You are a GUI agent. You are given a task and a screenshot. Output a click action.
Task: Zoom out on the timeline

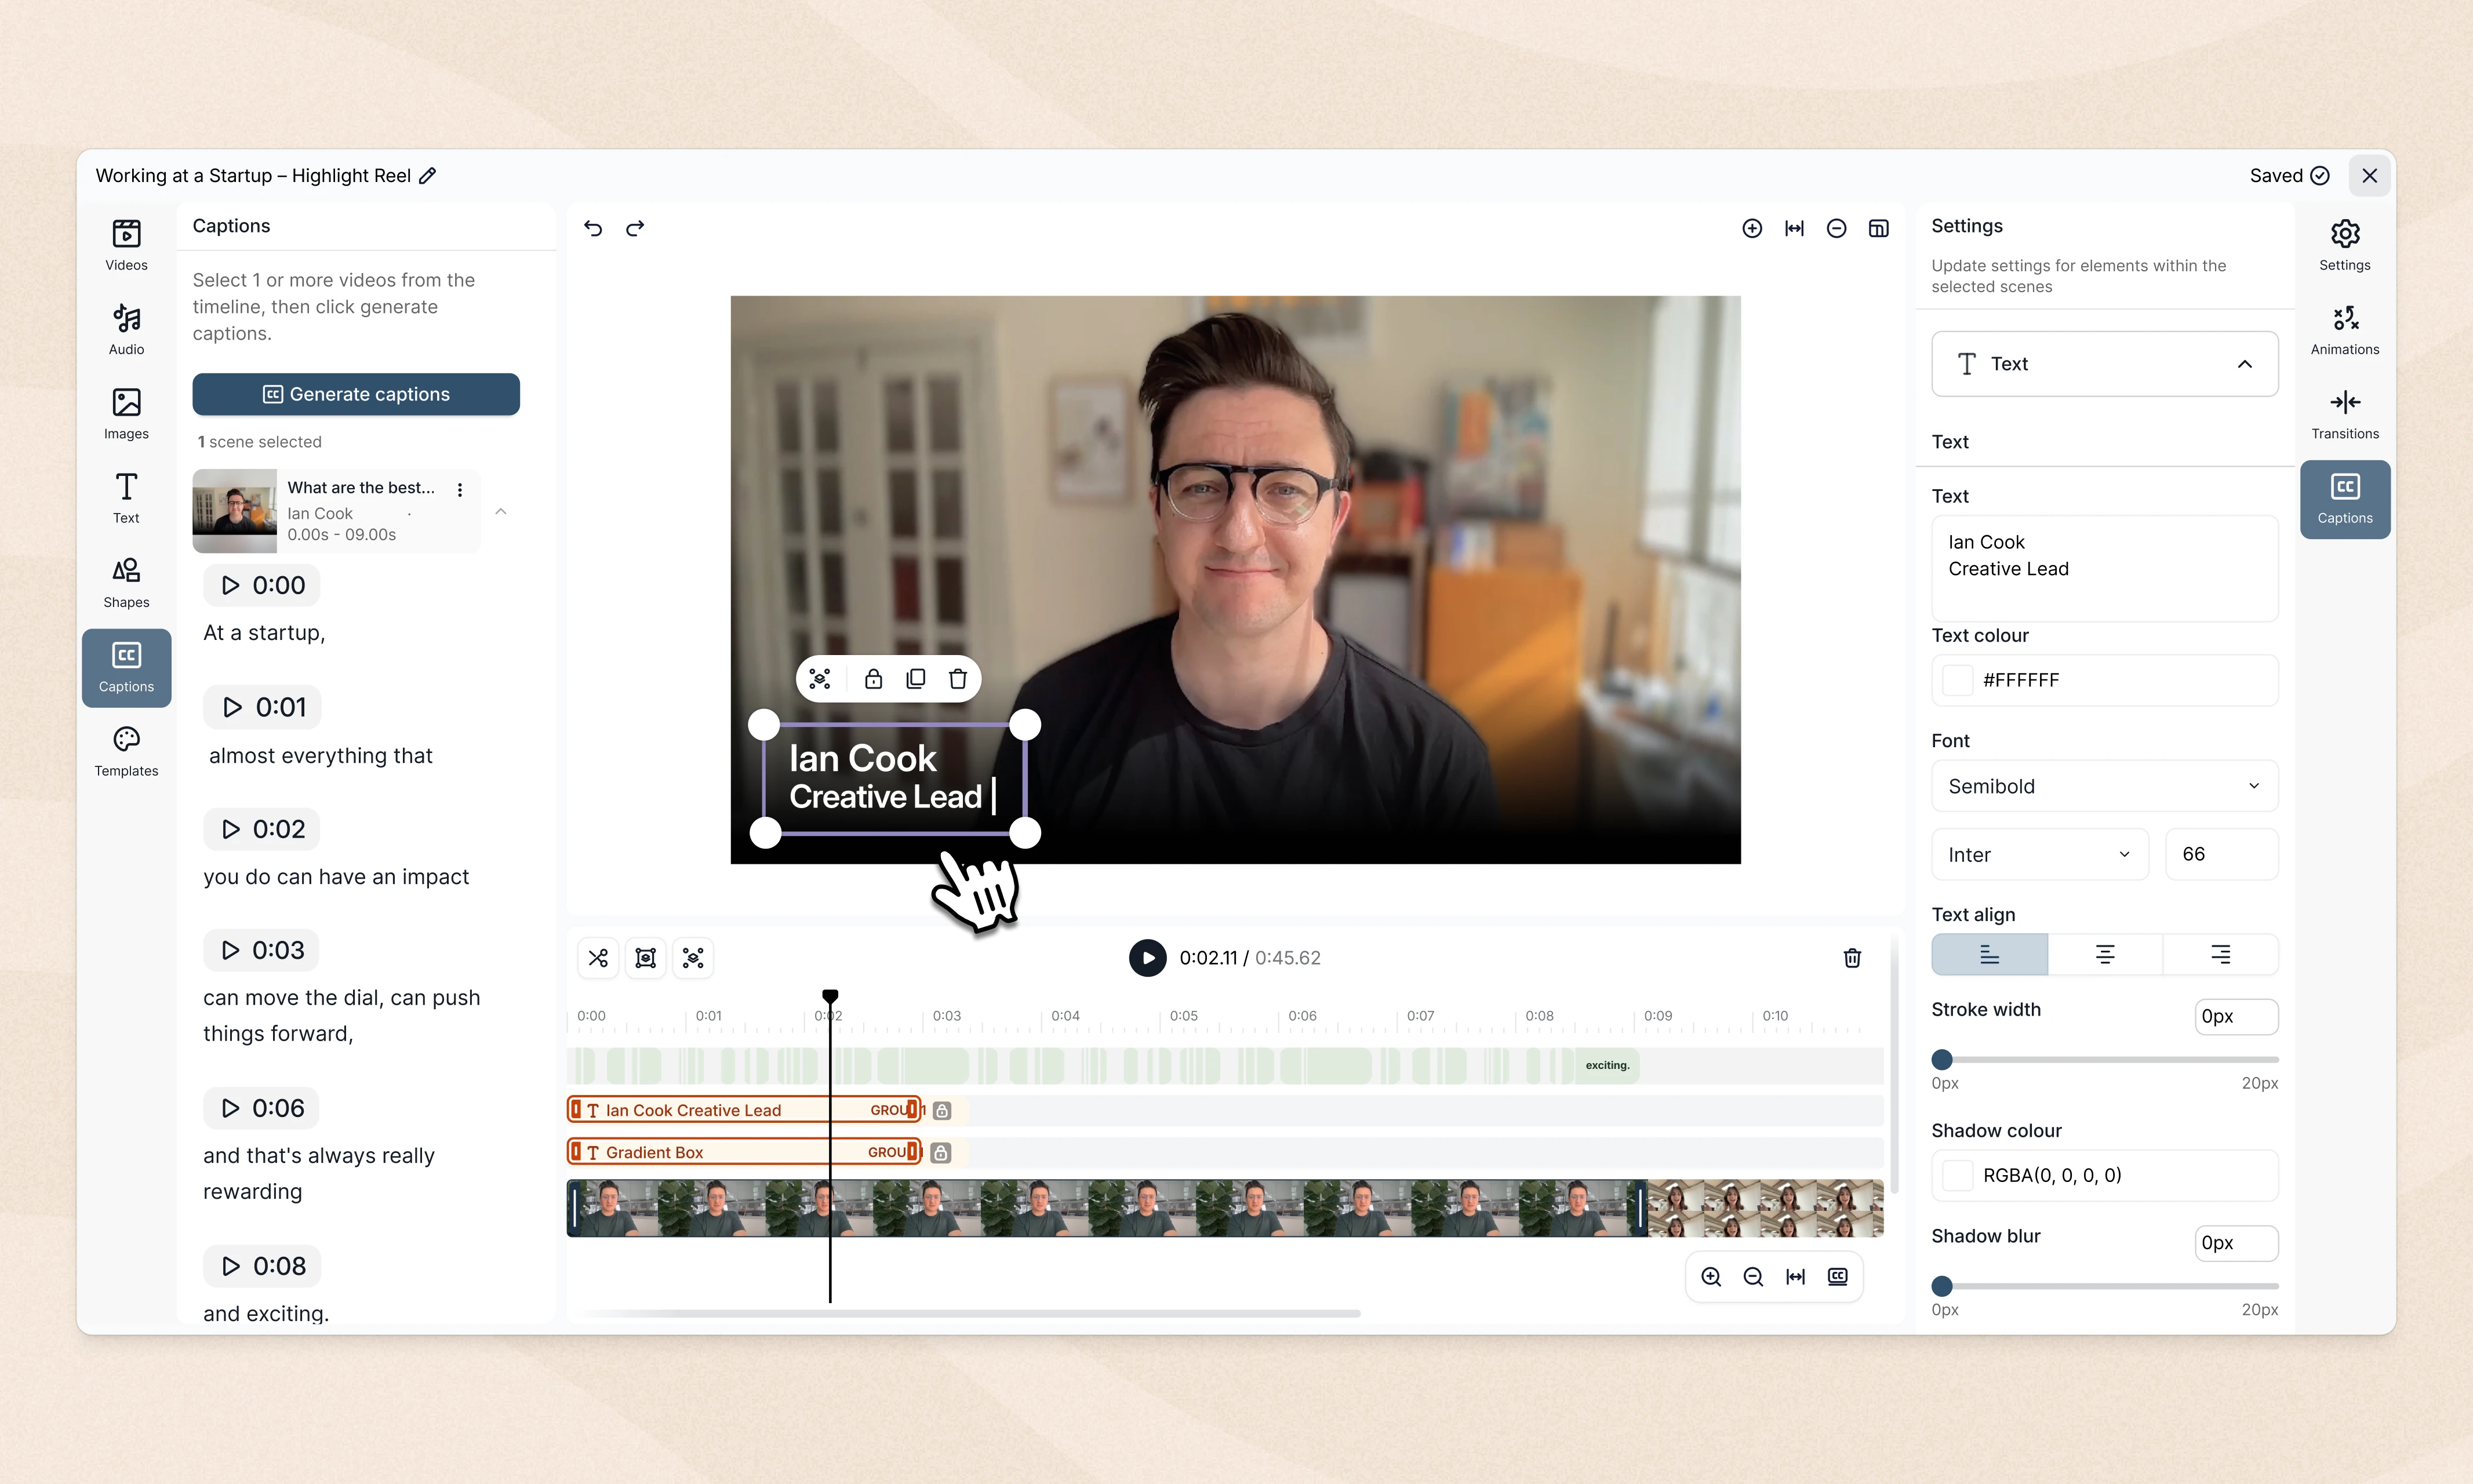[x=1753, y=1277]
